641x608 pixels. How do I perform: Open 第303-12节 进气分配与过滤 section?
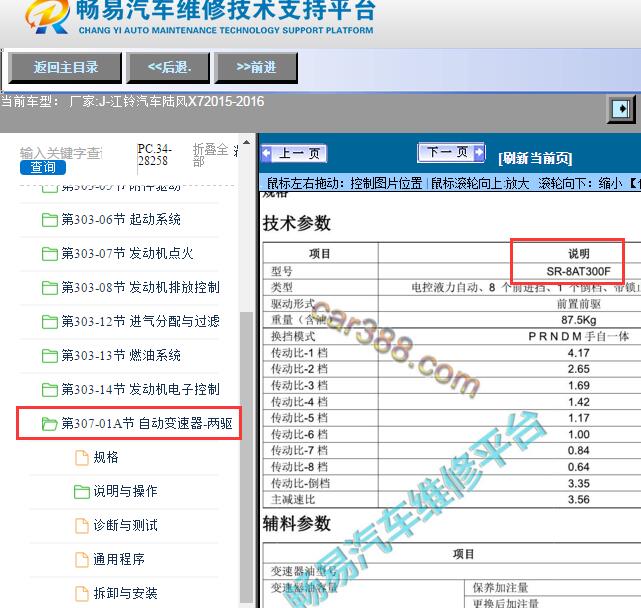coord(140,322)
